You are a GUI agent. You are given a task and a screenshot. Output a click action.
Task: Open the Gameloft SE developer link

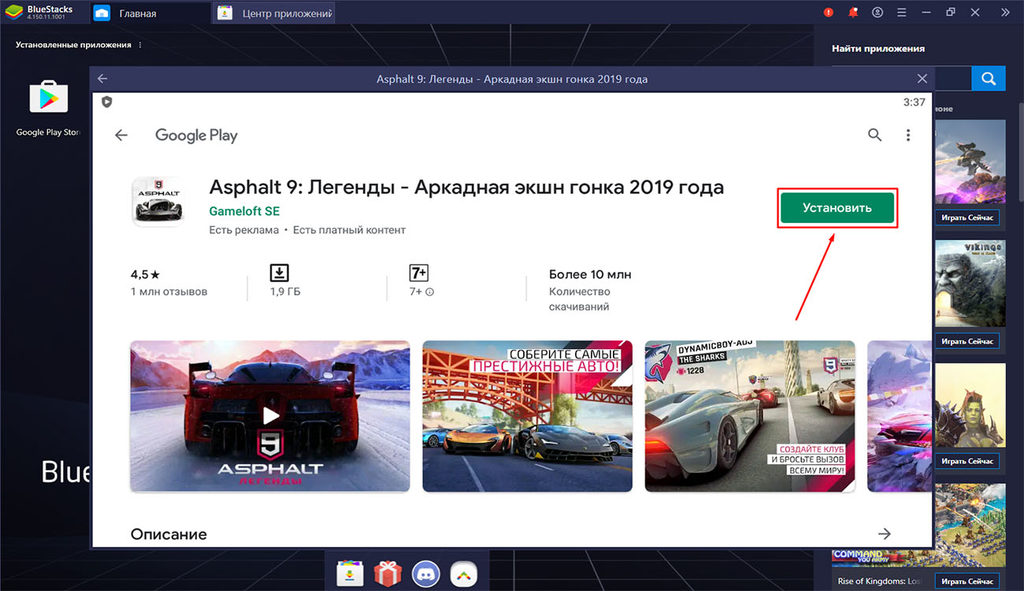(244, 211)
